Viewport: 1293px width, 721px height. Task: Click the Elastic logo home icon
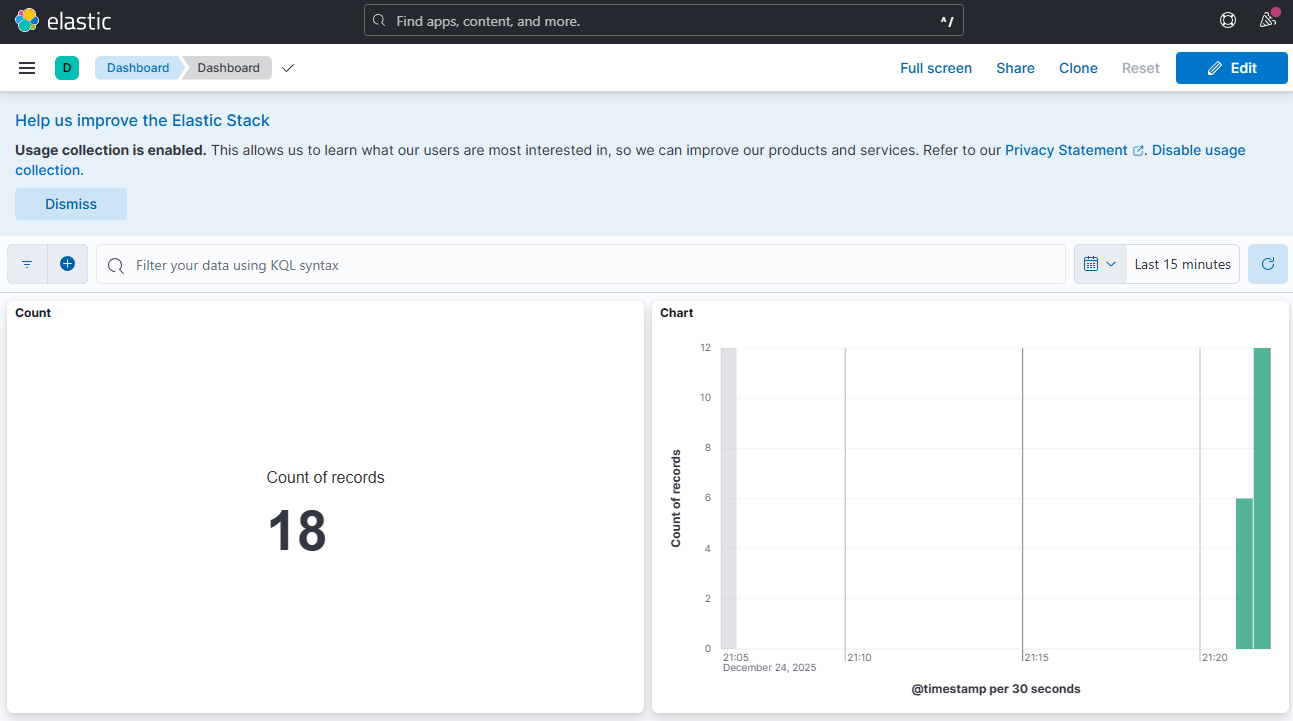[27, 20]
